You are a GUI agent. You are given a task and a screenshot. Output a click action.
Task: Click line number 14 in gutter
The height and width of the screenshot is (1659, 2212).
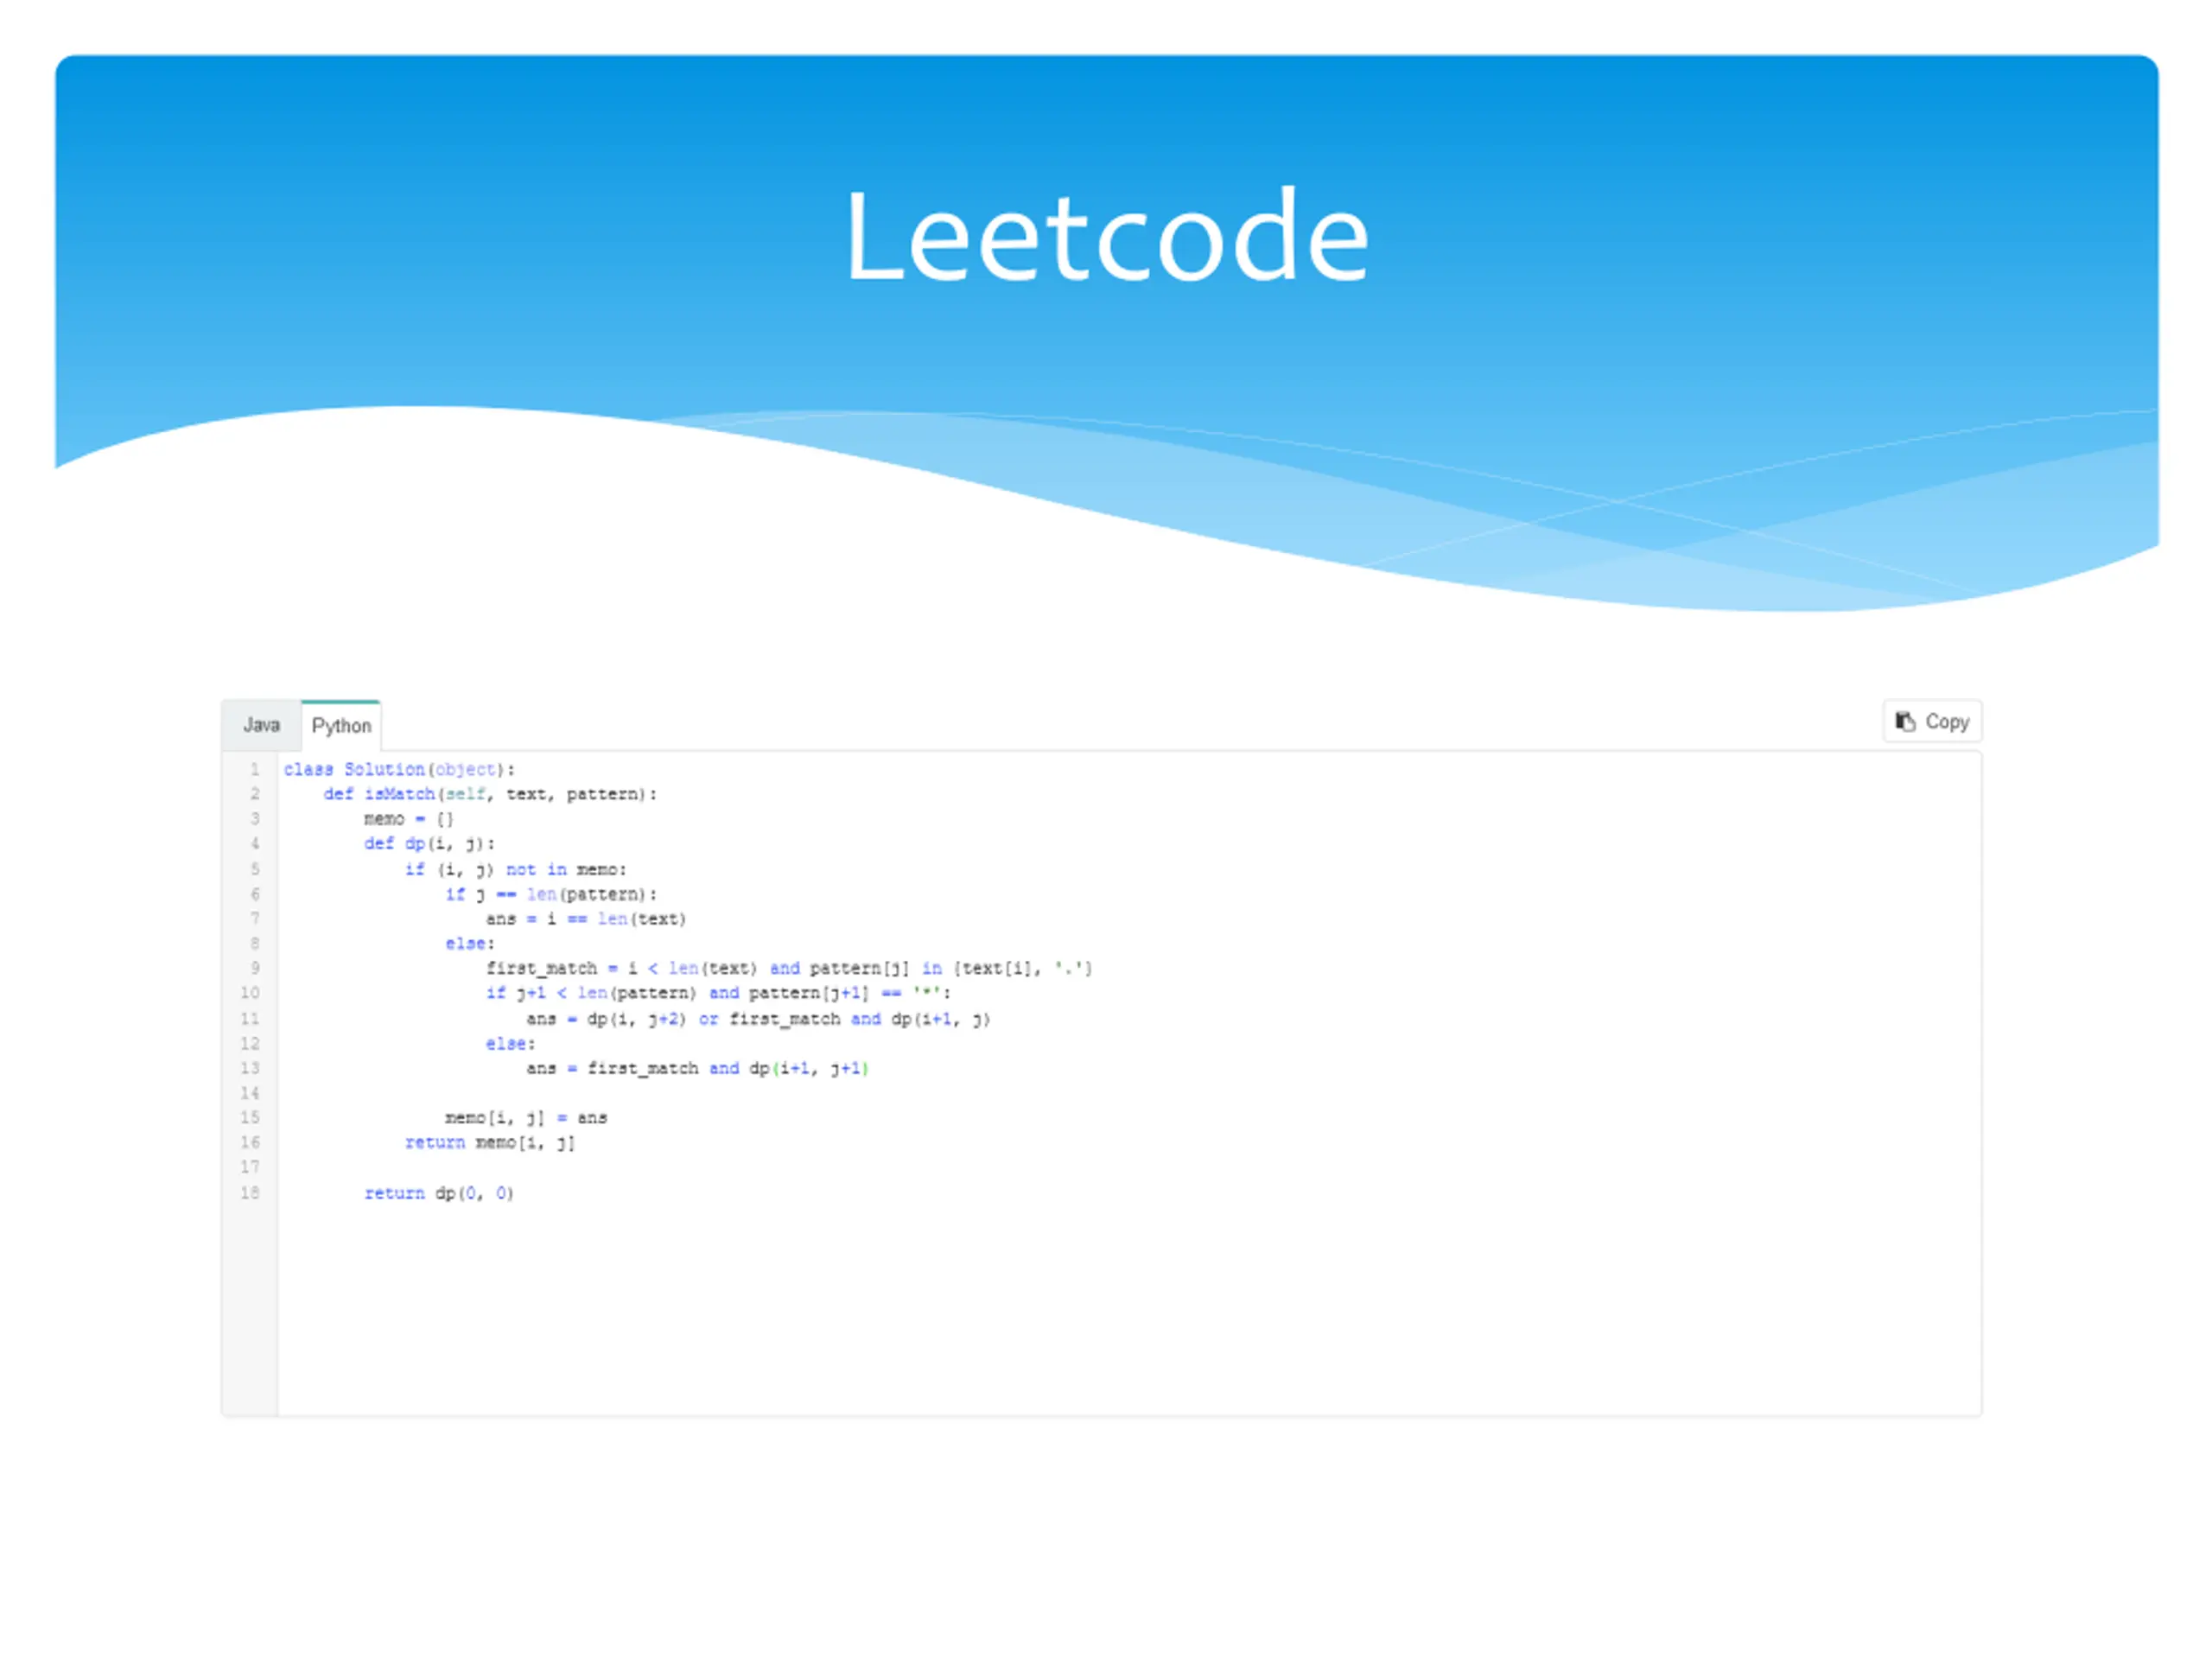(x=250, y=1093)
